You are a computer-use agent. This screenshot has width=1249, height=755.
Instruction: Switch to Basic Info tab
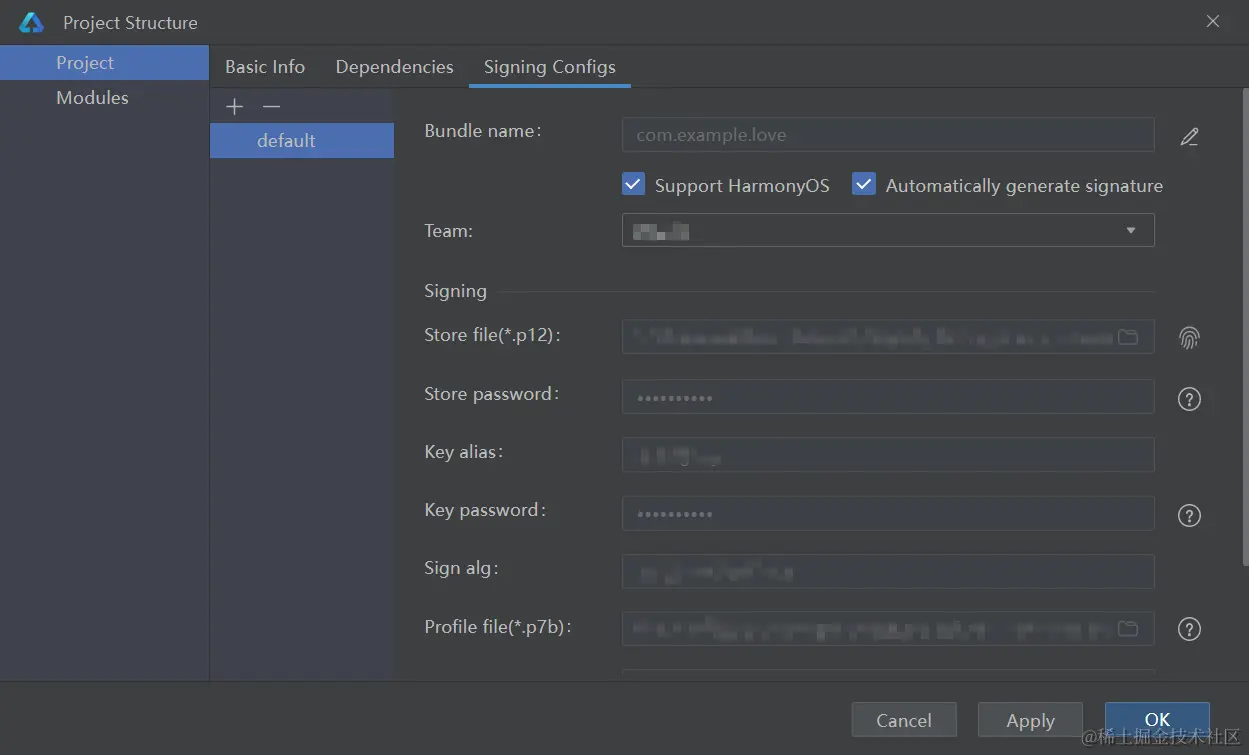click(265, 67)
